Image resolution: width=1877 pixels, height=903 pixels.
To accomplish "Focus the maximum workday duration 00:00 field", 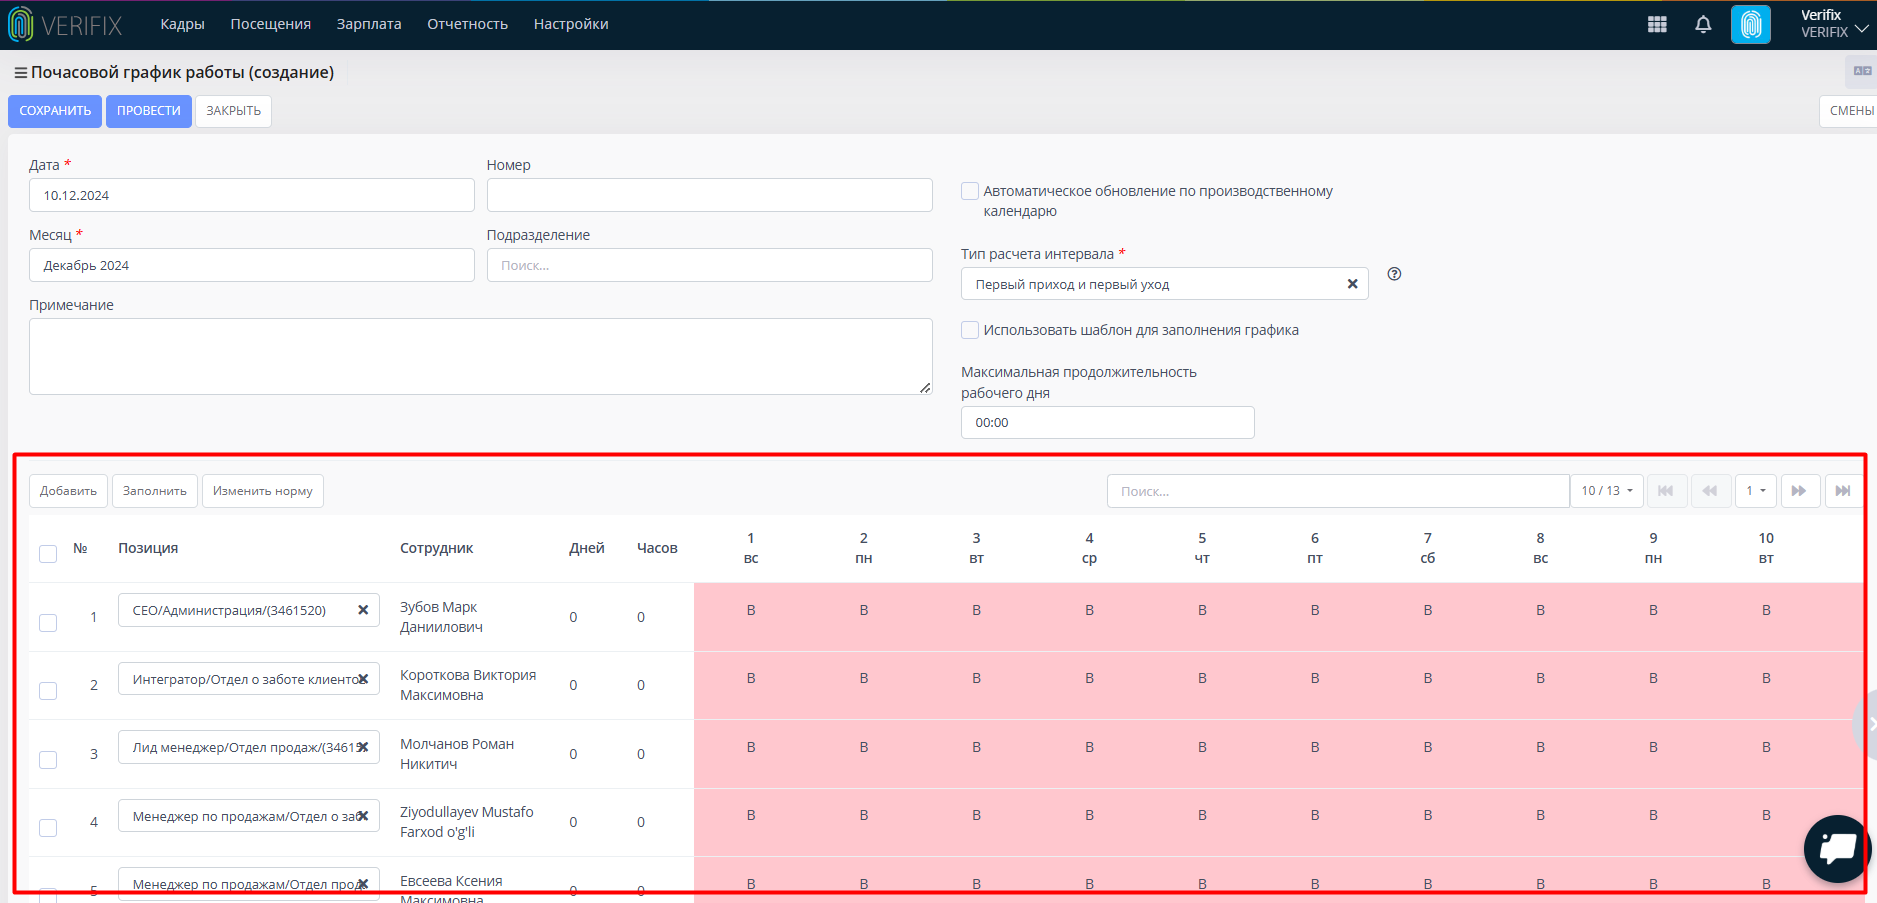I will 1108,422.
